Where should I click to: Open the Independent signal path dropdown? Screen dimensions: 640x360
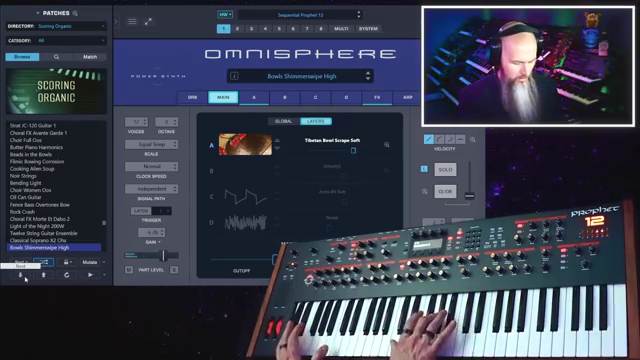point(151,189)
